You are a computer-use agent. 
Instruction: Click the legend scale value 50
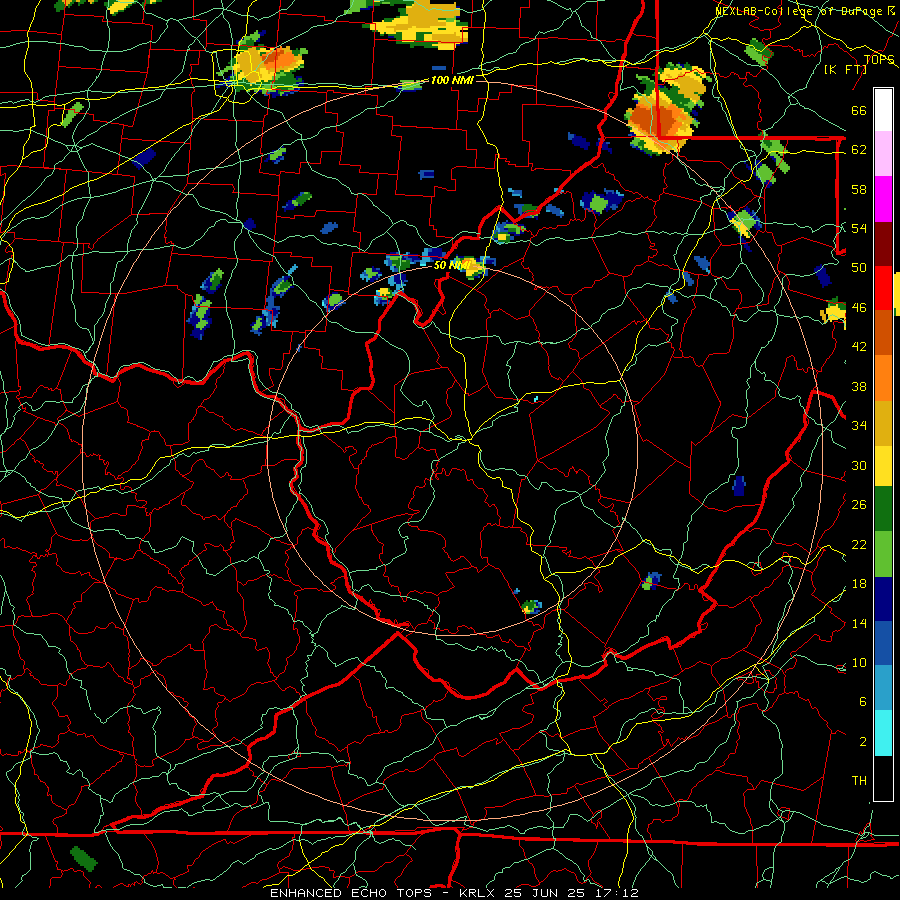(x=859, y=268)
